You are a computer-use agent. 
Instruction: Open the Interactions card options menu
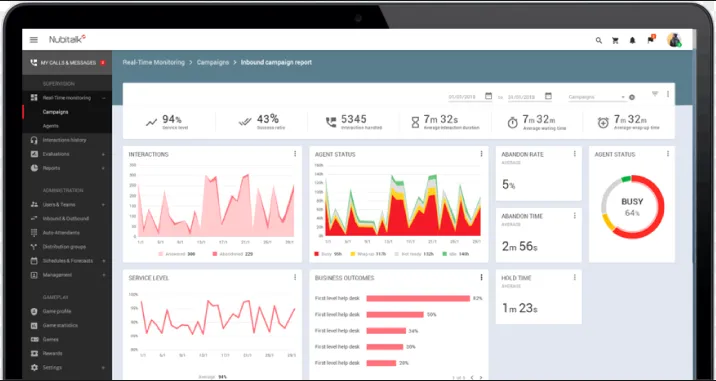295,154
